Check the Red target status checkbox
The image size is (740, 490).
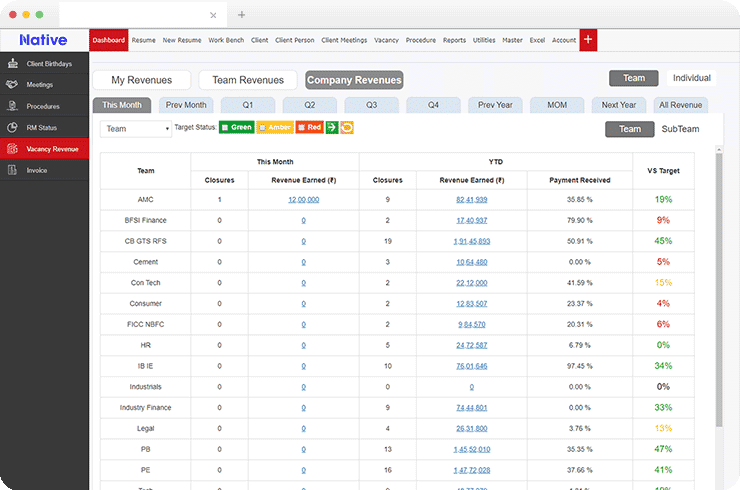(301, 128)
